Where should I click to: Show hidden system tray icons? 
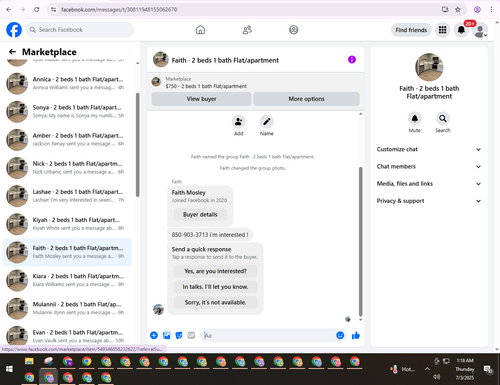point(427,369)
